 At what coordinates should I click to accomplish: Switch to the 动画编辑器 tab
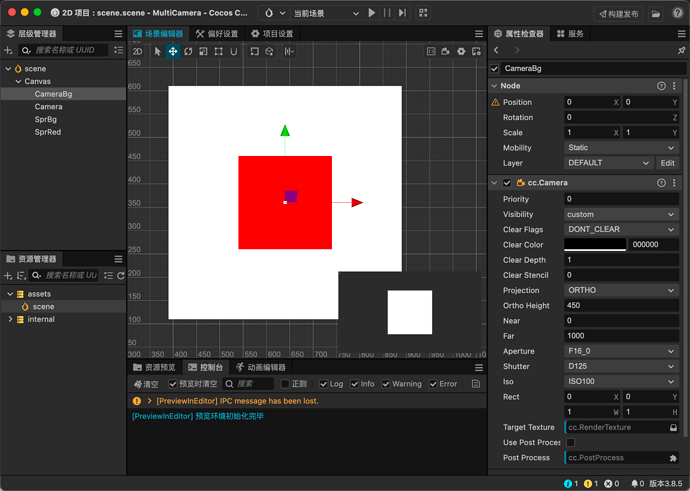(261, 367)
